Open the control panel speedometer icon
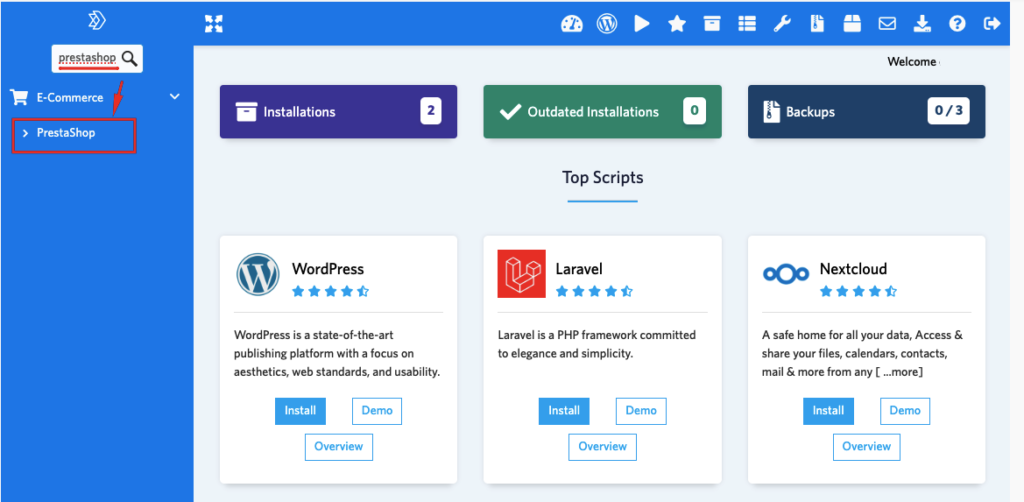The height and width of the screenshot is (502, 1024). click(x=571, y=24)
